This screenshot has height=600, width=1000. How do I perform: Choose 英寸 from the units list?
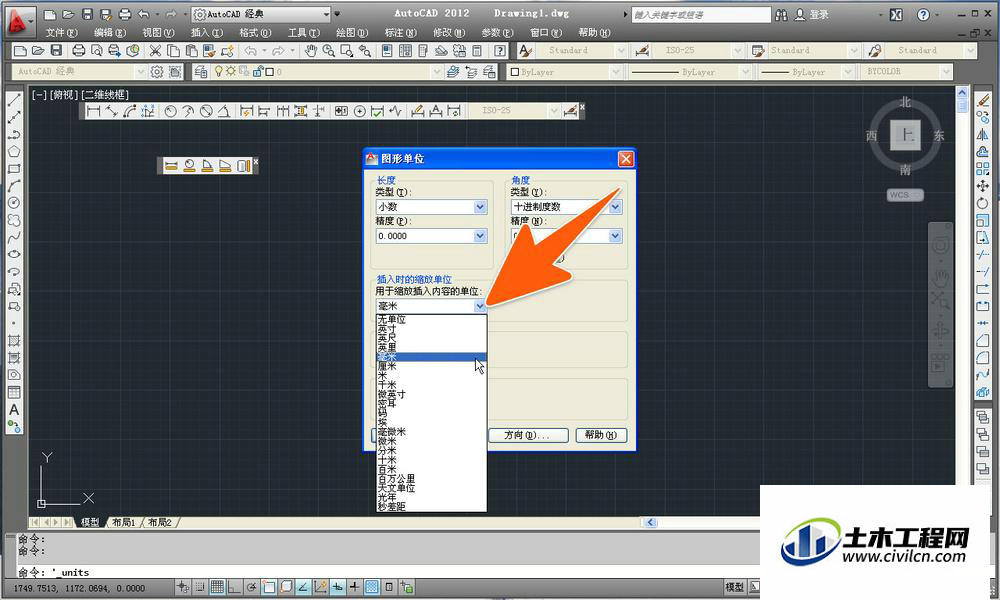pos(431,328)
